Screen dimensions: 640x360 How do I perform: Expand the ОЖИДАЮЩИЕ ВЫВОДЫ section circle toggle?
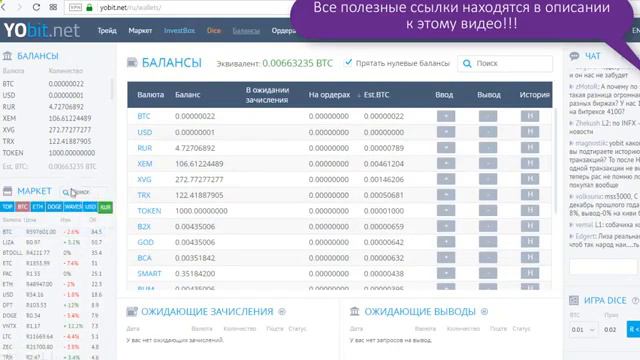pyautogui.click(x=484, y=311)
